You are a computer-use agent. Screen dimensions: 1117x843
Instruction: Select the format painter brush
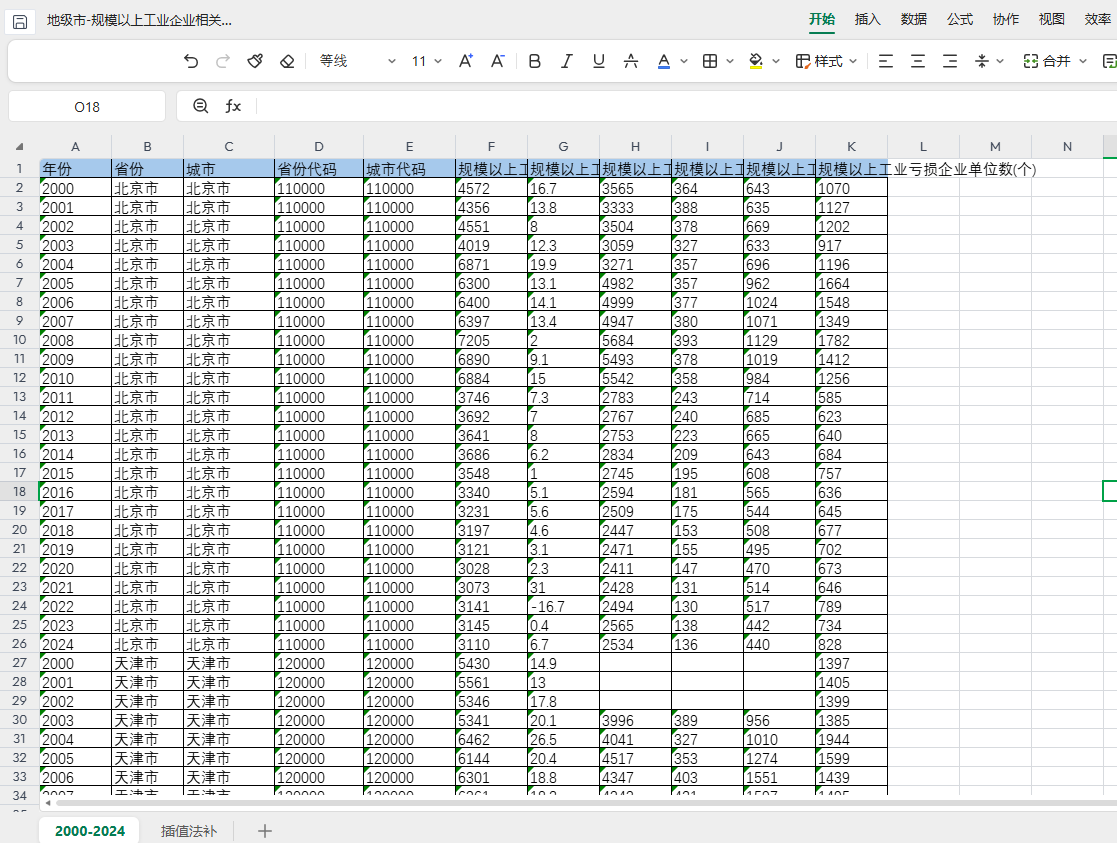(255, 61)
